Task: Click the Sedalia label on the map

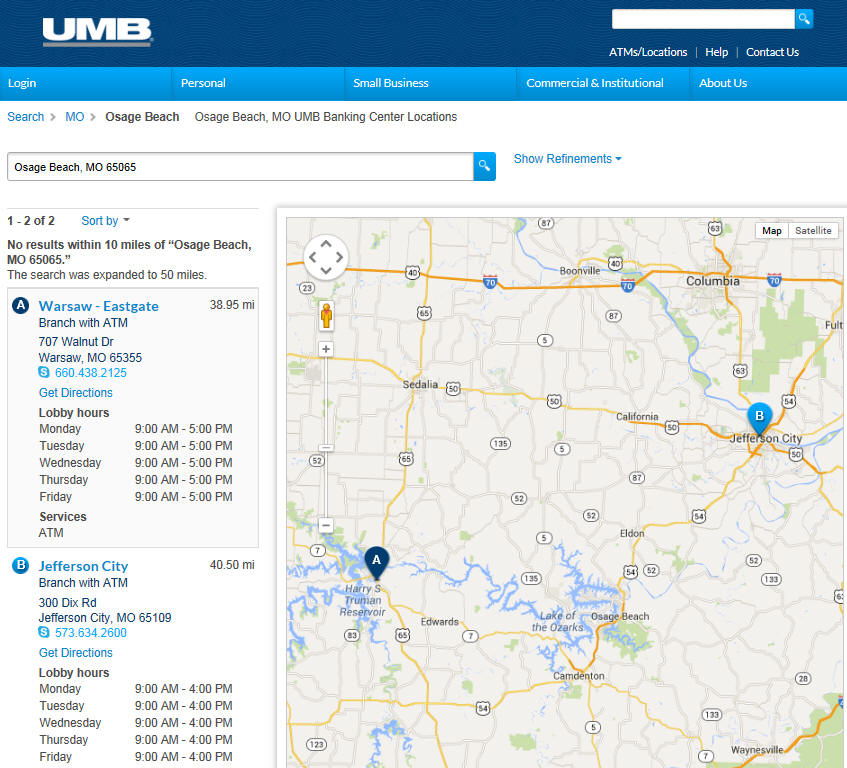Action: point(420,384)
